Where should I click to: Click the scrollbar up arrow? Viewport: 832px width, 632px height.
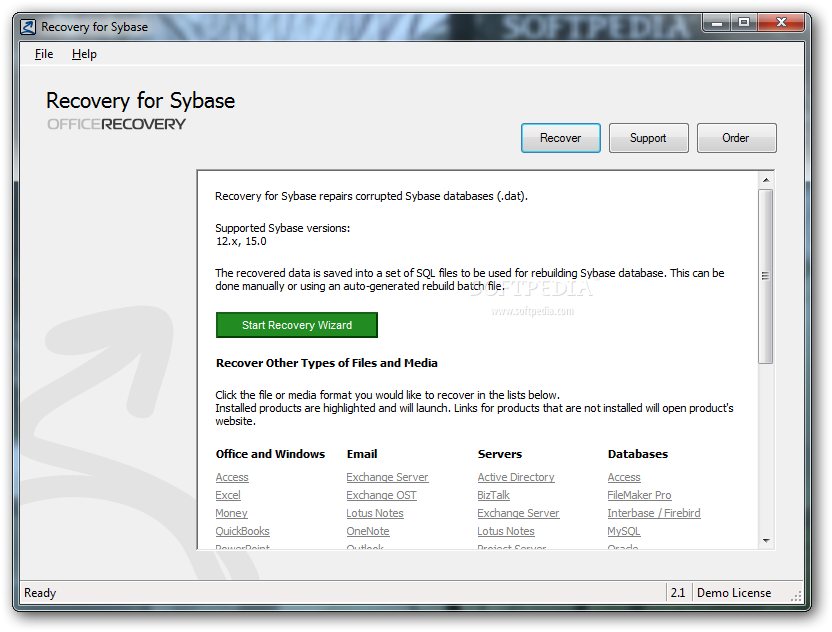coord(766,180)
